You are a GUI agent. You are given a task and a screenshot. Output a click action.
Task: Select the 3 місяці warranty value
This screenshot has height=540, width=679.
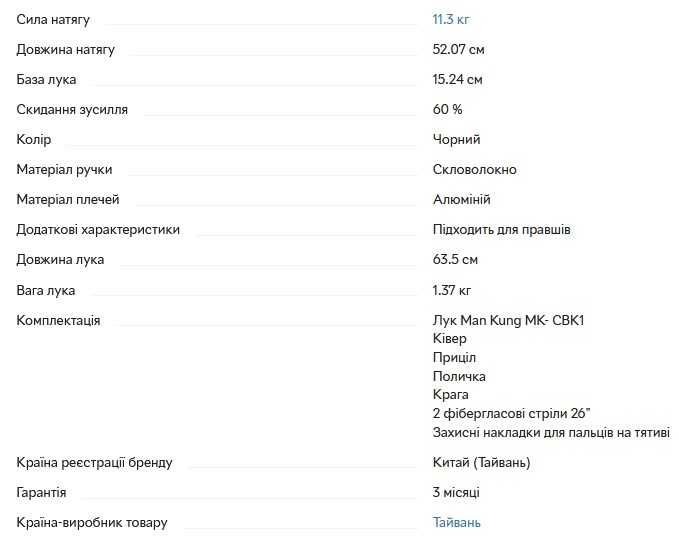pyautogui.click(x=456, y=492)
